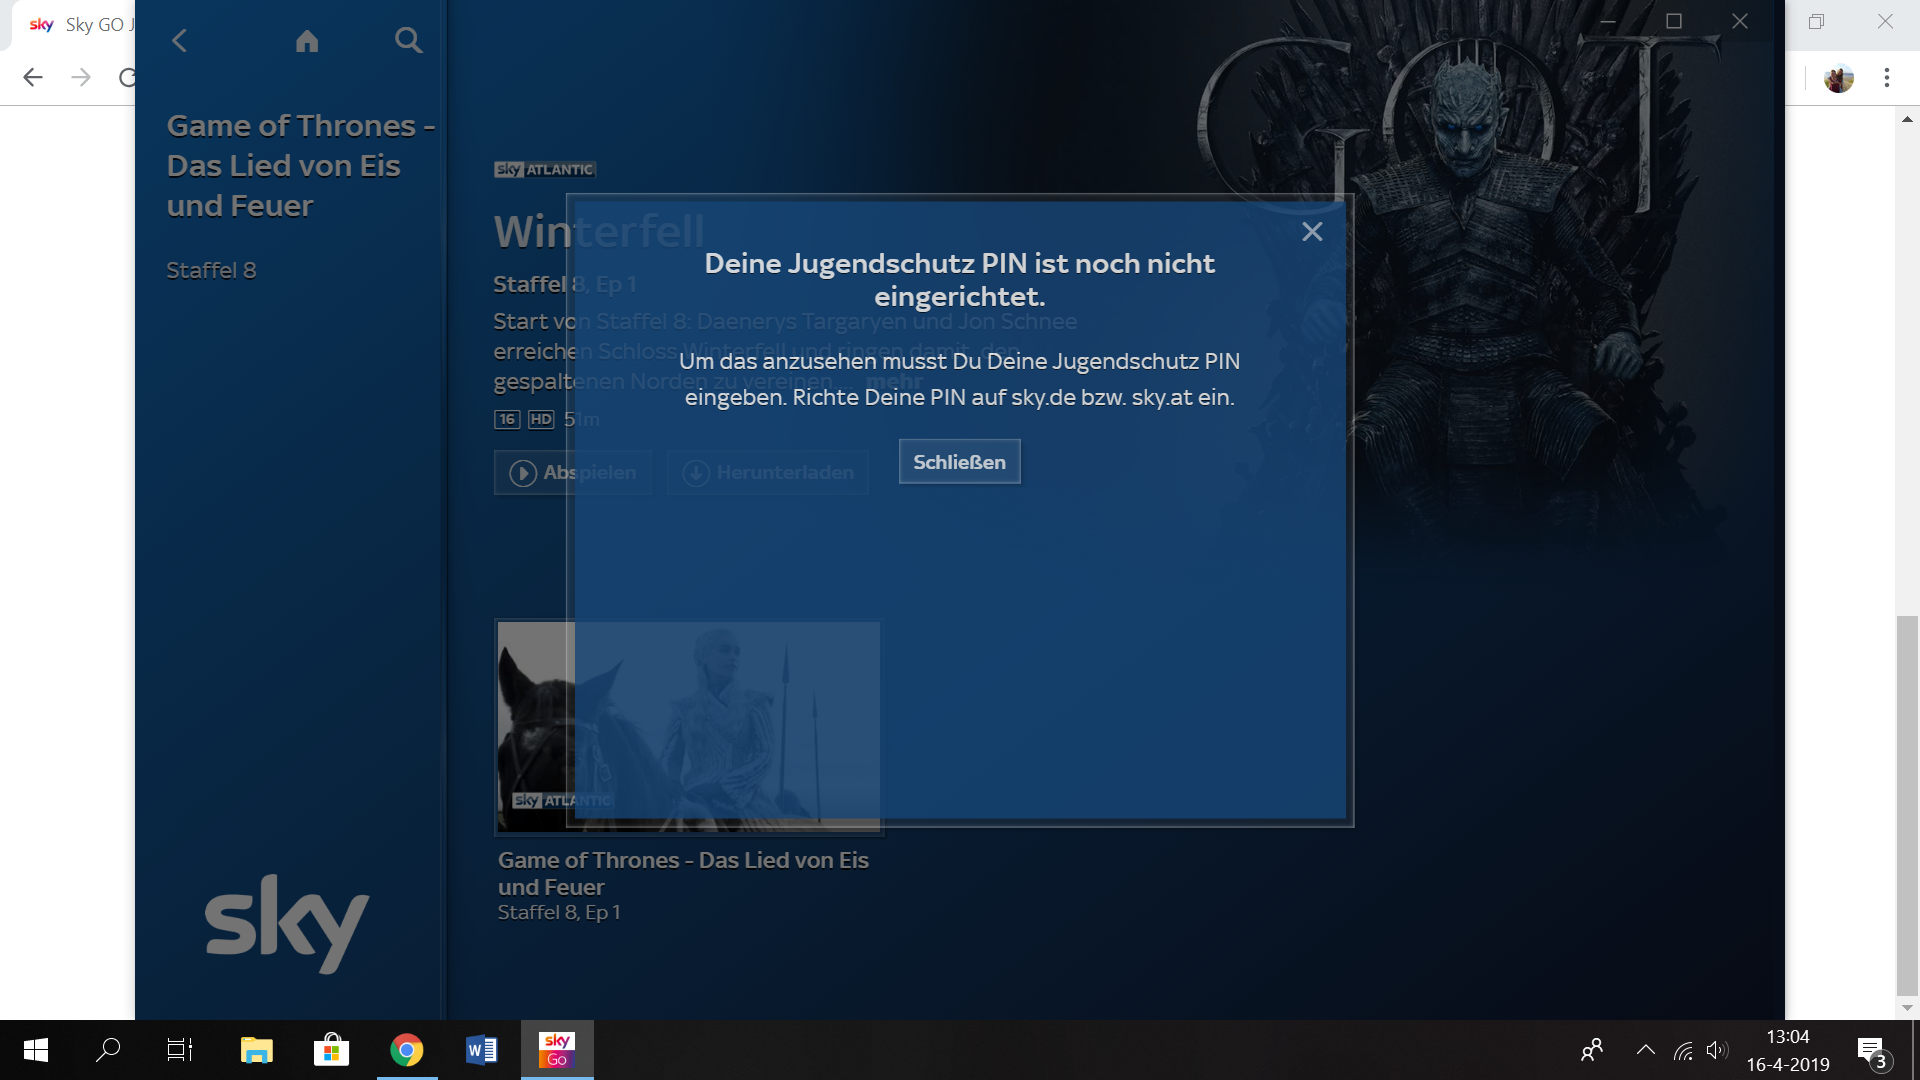Open Task View on taskbar
Image resolution: width=1920 pixels, height=1080 pixels.
tap(180, 1050)
